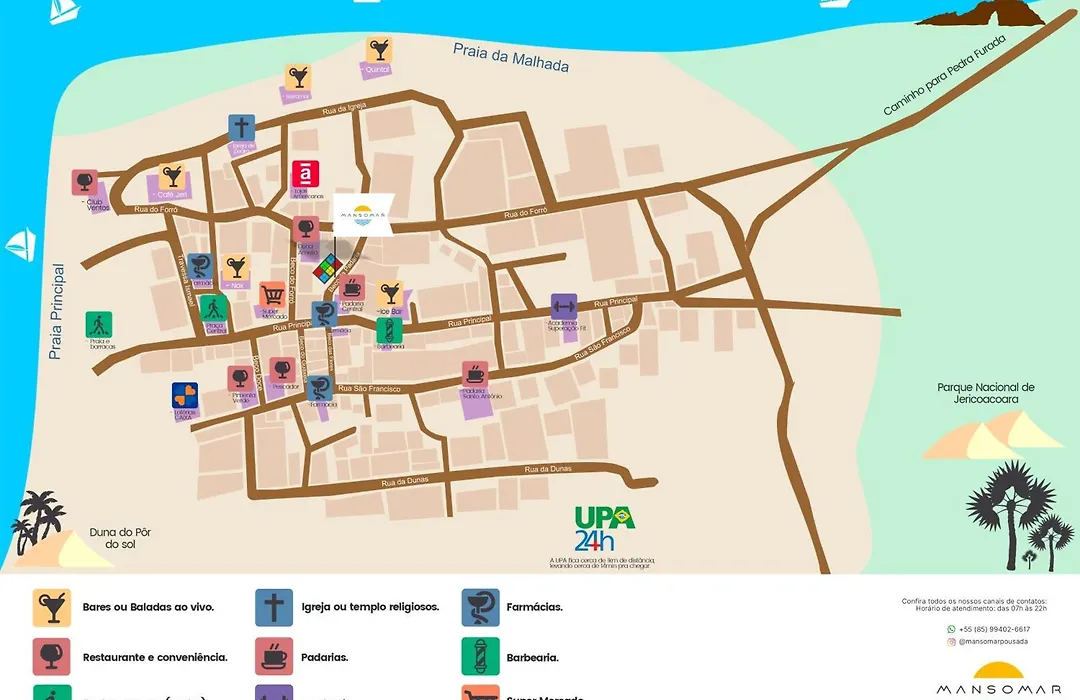Open the Pescador restaurant icon
1080x700 pixels.
pos(282,371)
